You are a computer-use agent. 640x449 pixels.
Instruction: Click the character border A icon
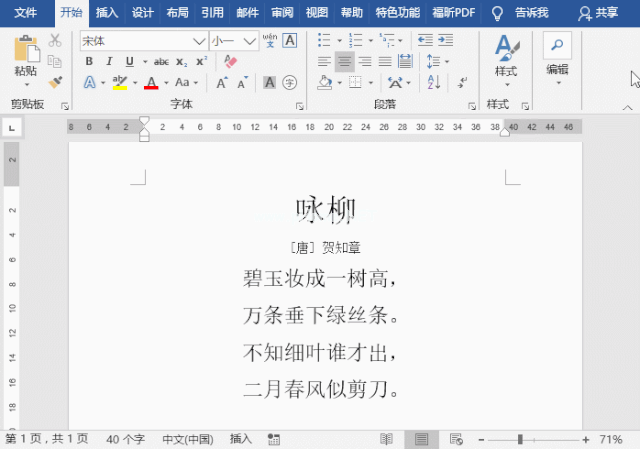click(290, 40)
